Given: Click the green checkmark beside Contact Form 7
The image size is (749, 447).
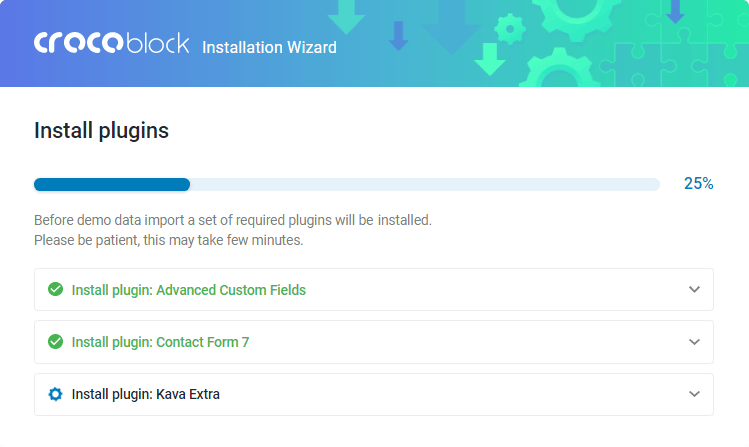Looking at the screenshot, I should (x=55, y=342).
